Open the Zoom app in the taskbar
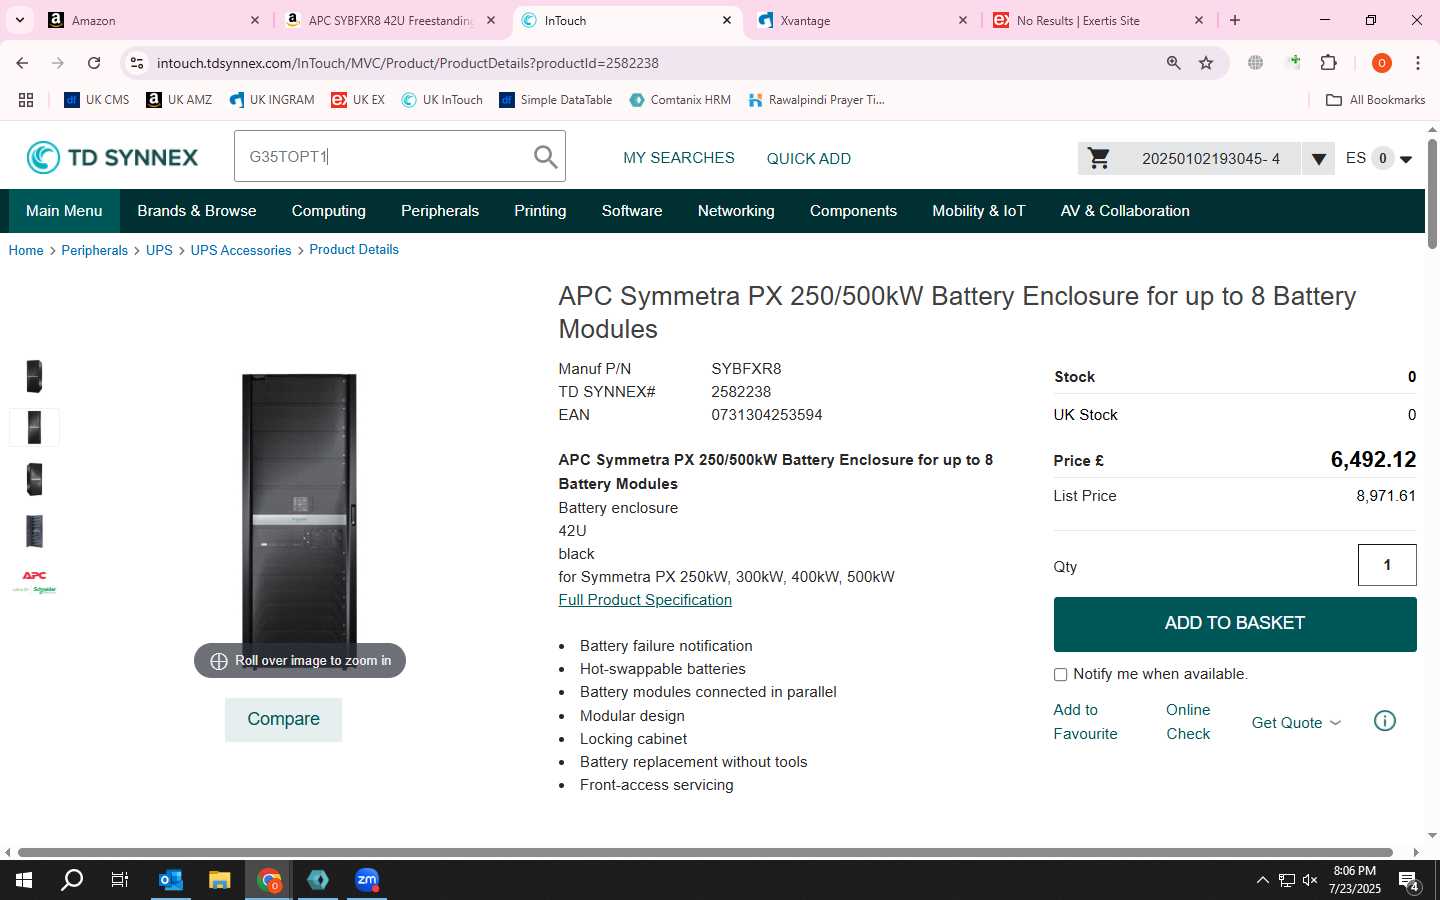1440x900 pixels. 367,880
